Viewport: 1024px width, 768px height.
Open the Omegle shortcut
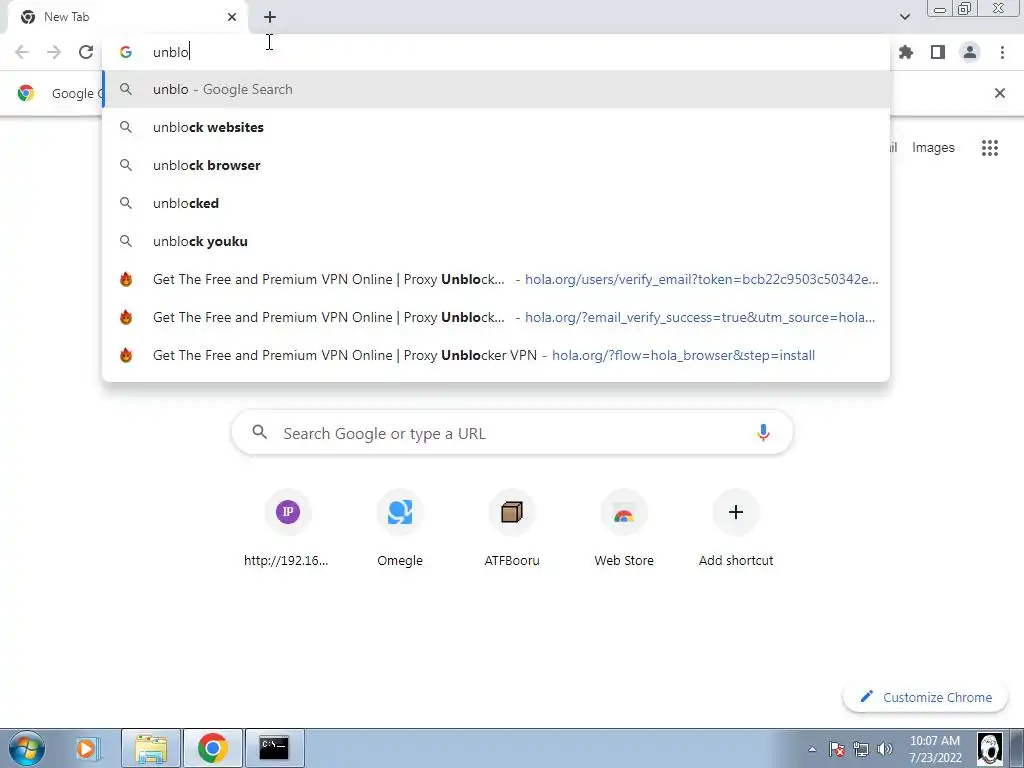[400, 528]
